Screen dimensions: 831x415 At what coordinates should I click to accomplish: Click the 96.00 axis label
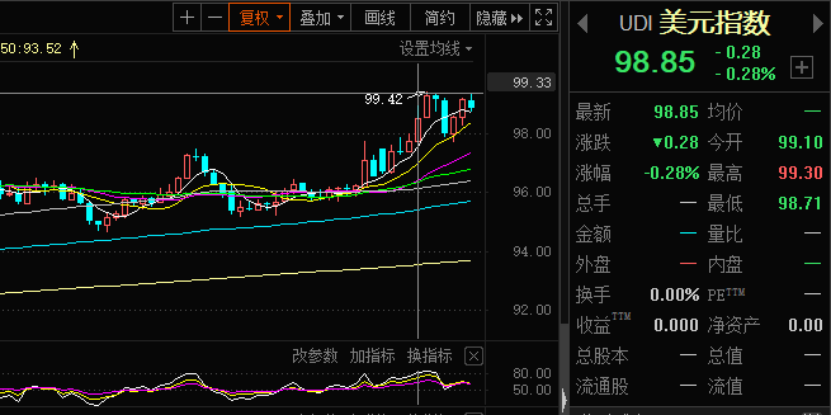[x=532, y=192]
